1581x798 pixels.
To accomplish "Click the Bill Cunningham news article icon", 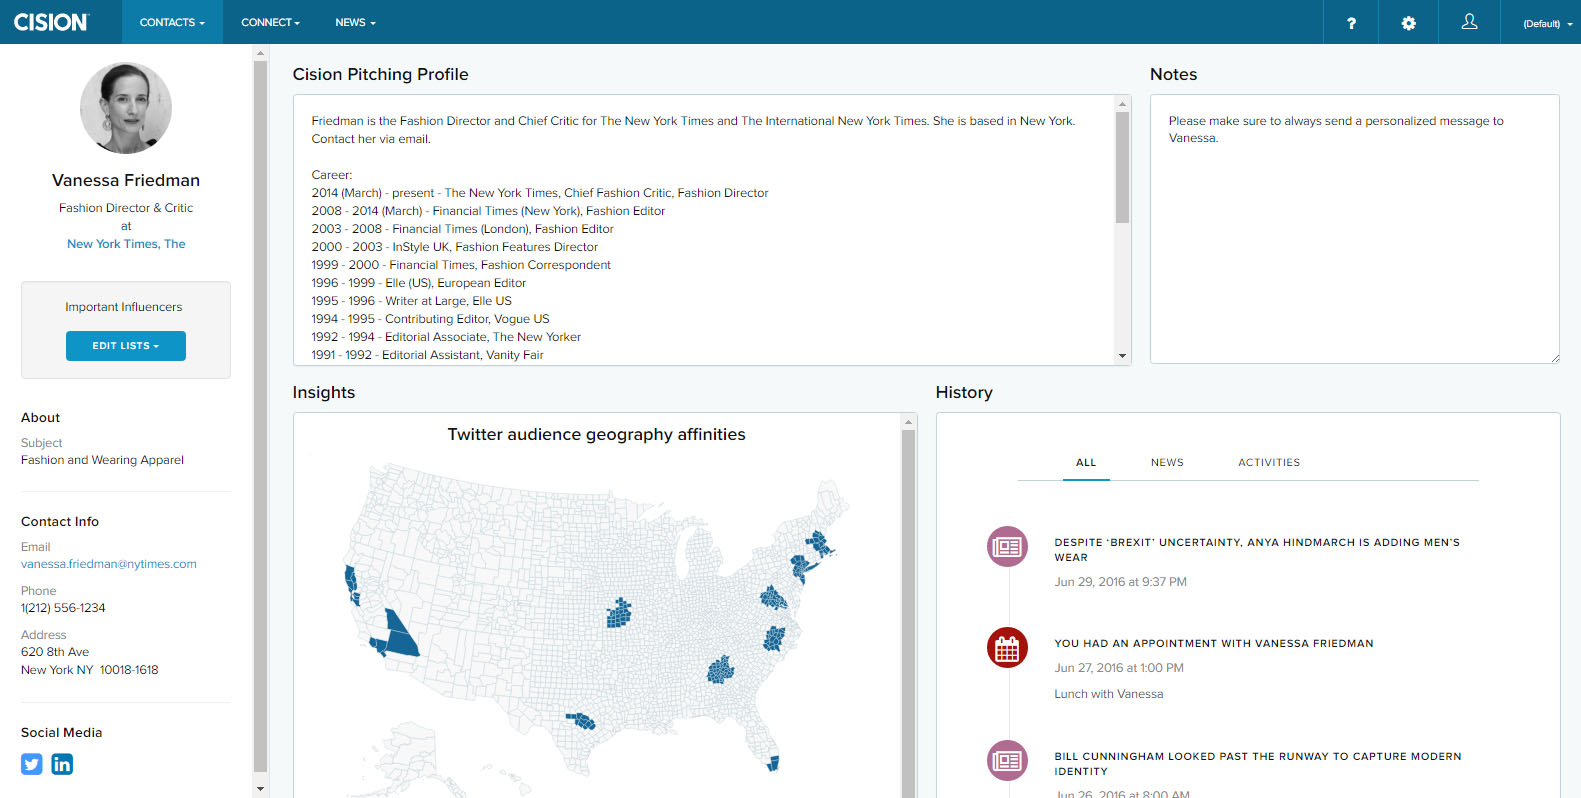I will (x=1007, y=761).
